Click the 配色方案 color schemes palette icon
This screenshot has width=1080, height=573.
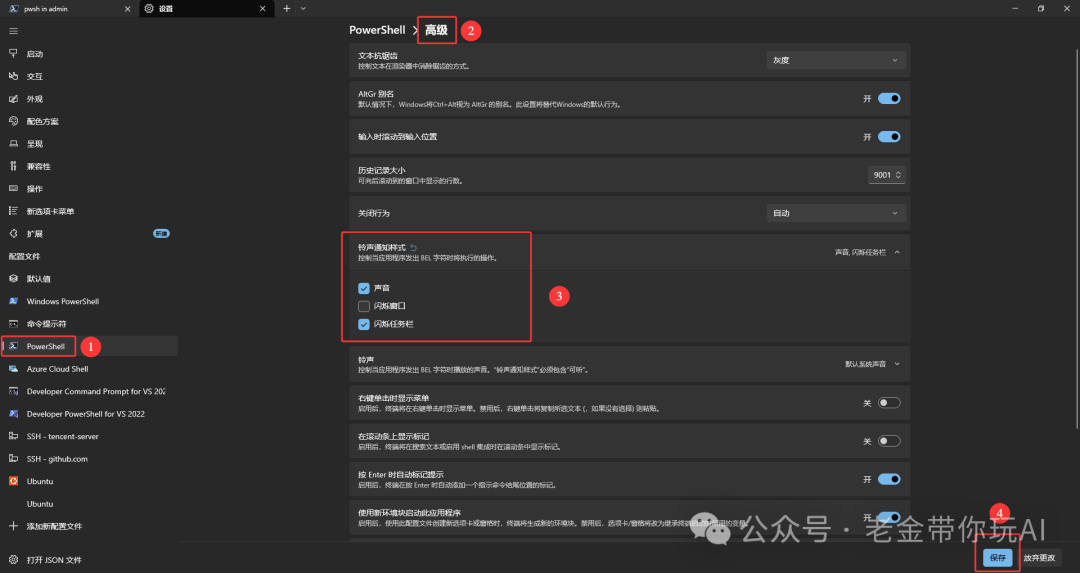point(13,121)
